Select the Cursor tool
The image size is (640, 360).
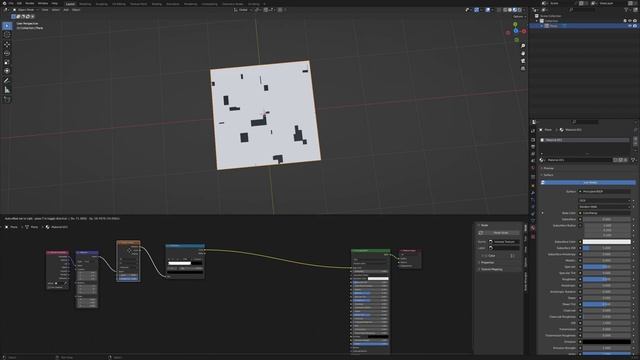7,35
